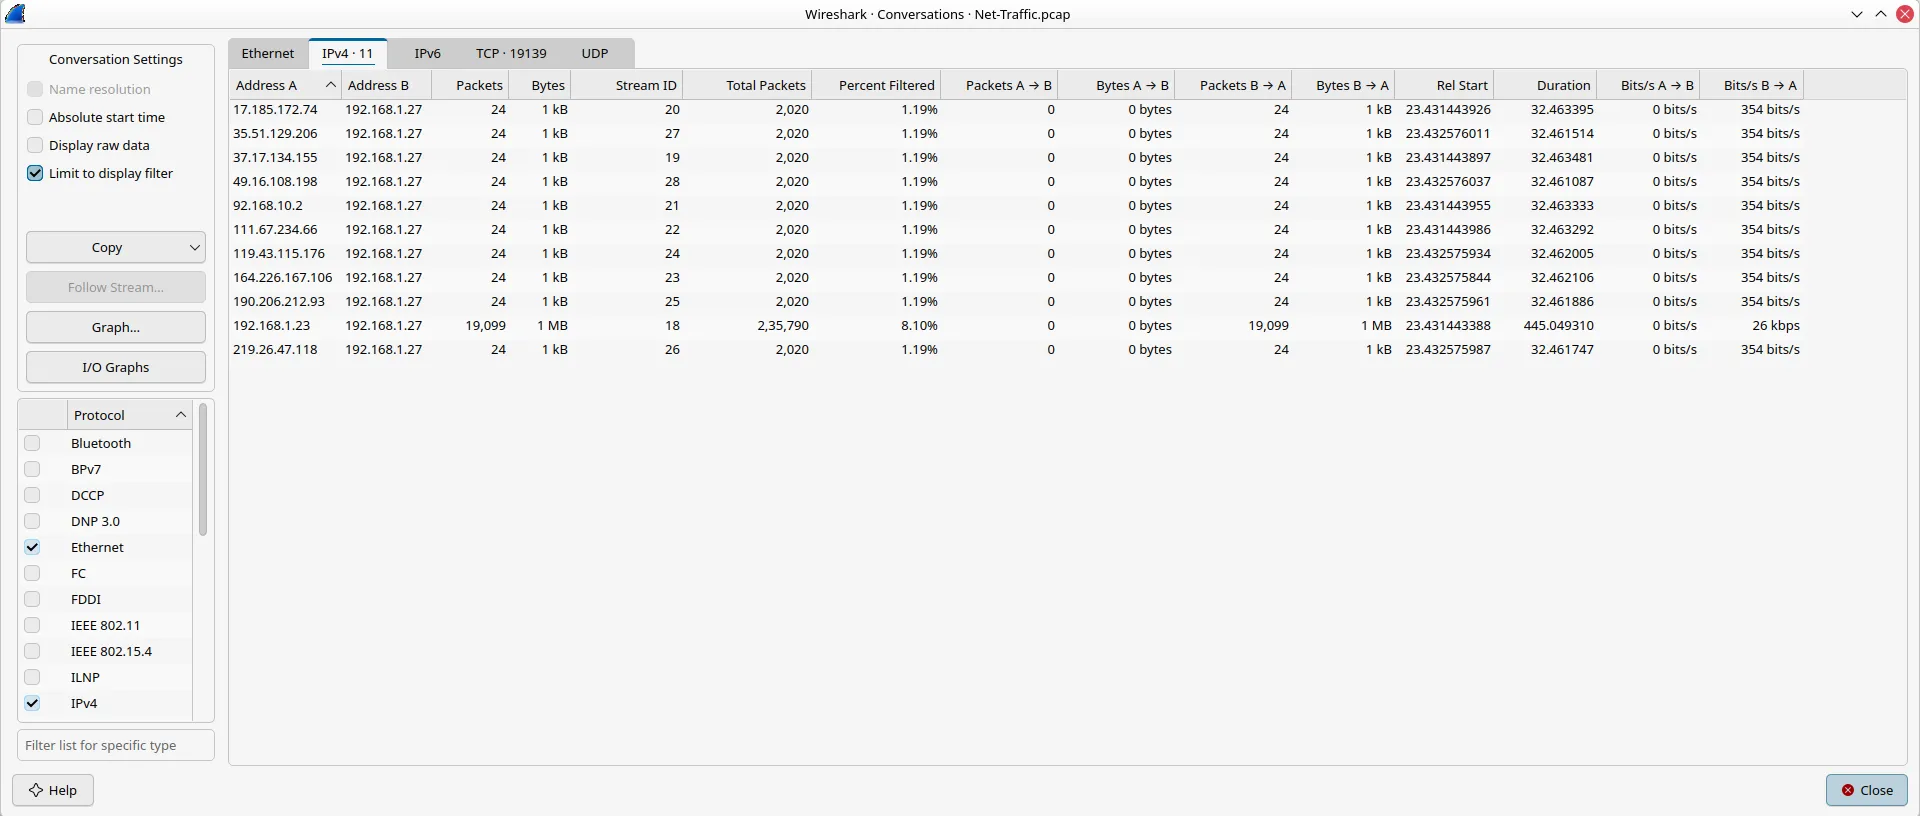Switch to the UDP tab

595,53
